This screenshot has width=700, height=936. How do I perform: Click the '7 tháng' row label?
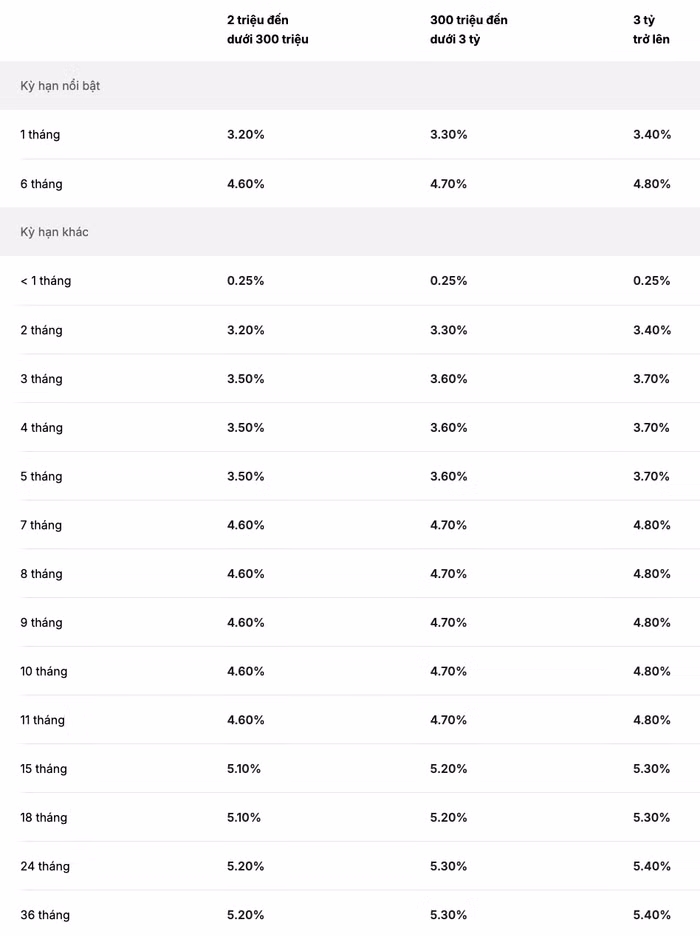click(41, 525)
